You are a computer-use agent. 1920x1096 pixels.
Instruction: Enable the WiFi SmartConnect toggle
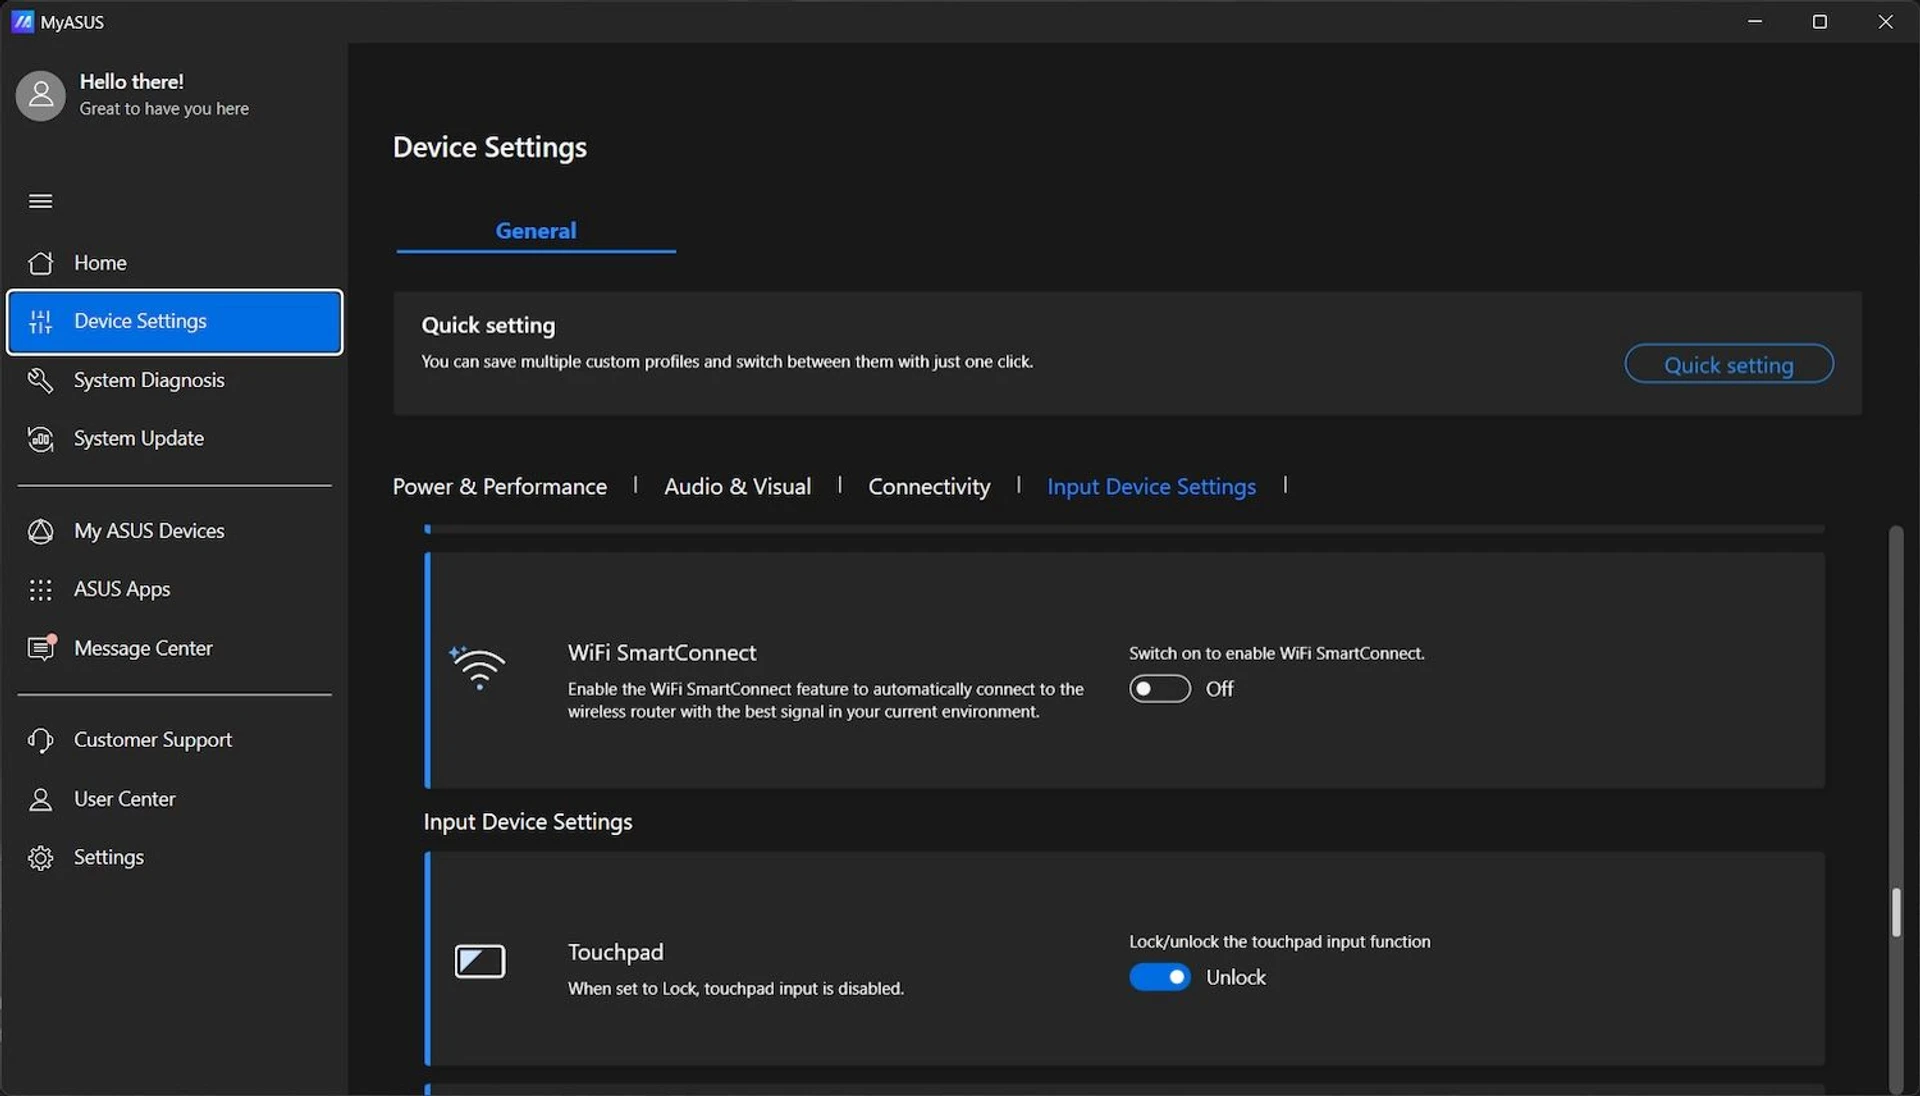tap(1160, 689)
